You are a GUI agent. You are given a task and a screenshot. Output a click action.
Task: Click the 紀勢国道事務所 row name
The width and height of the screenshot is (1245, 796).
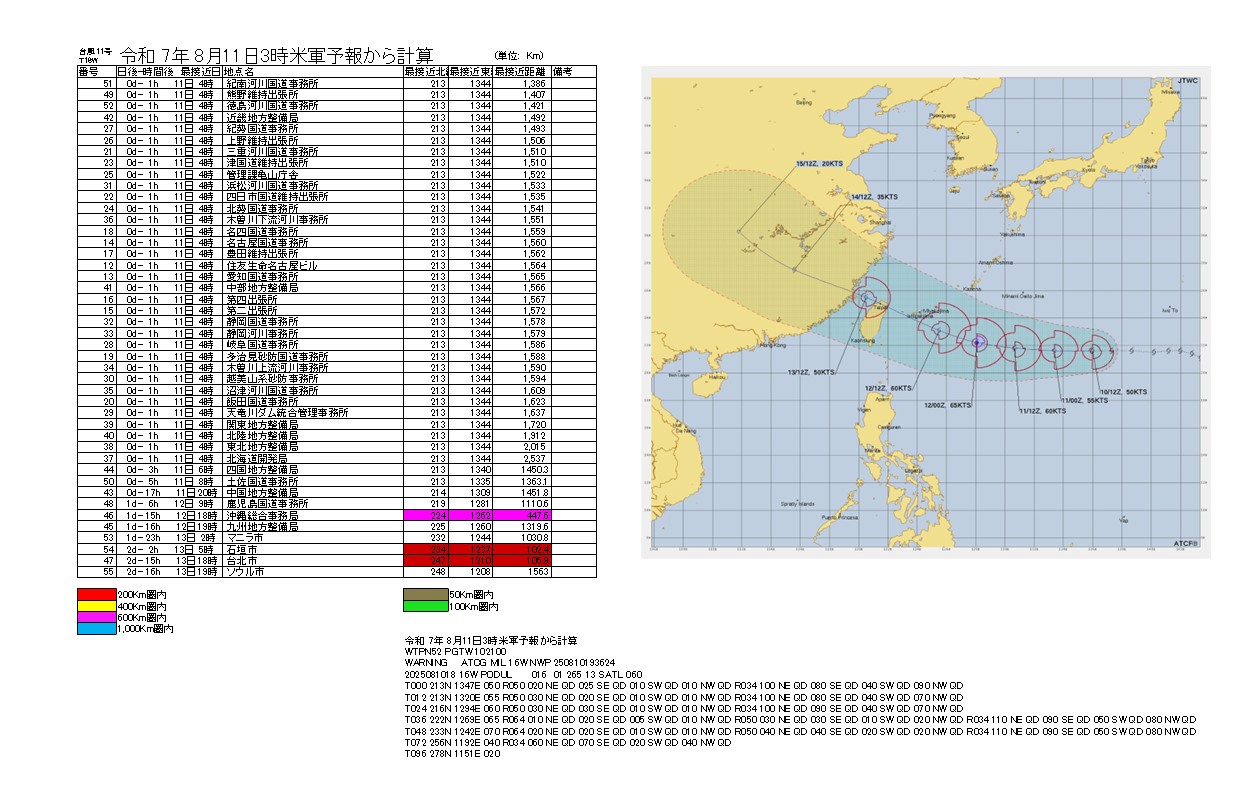coord(262,127)
